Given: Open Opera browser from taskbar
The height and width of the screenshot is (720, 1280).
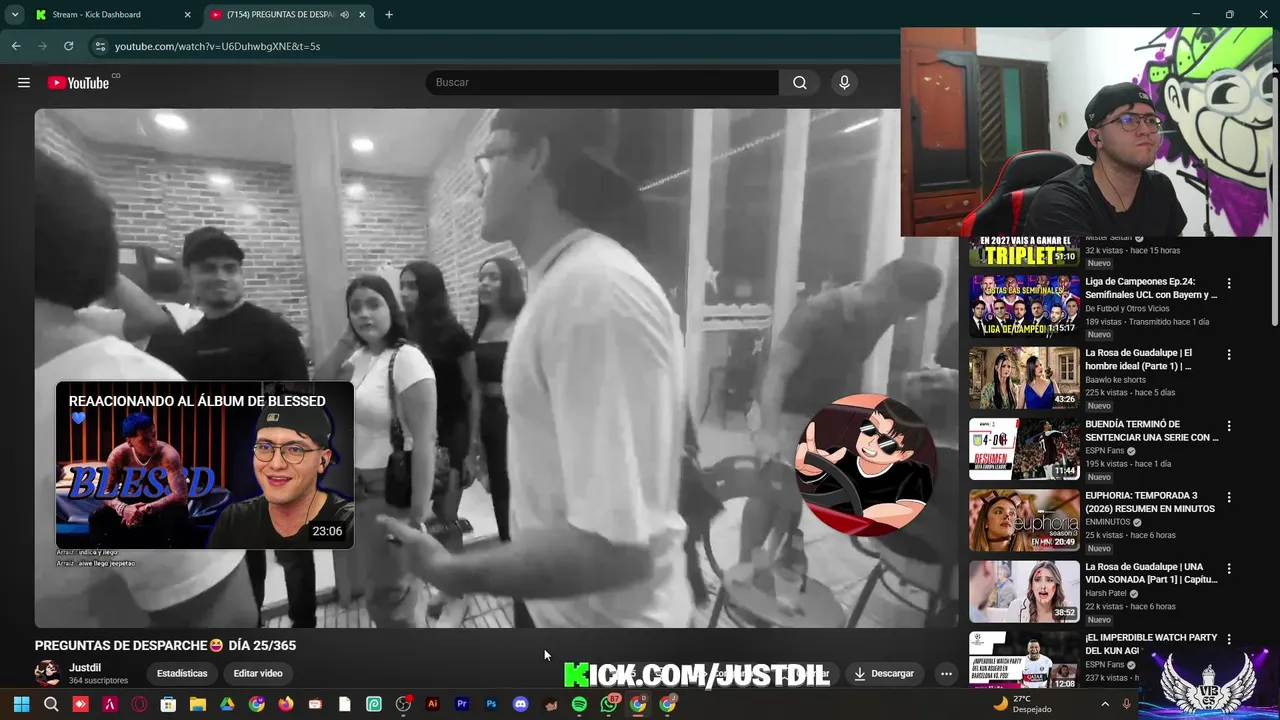Looking at the screenshot, I should coord(139,704).
